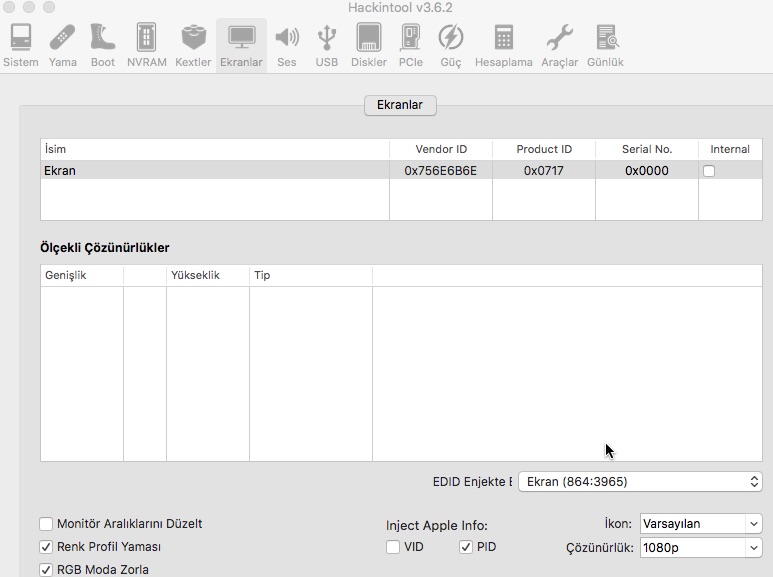
Task: Open the Ses audio section
Action: (x=287, y=46)
